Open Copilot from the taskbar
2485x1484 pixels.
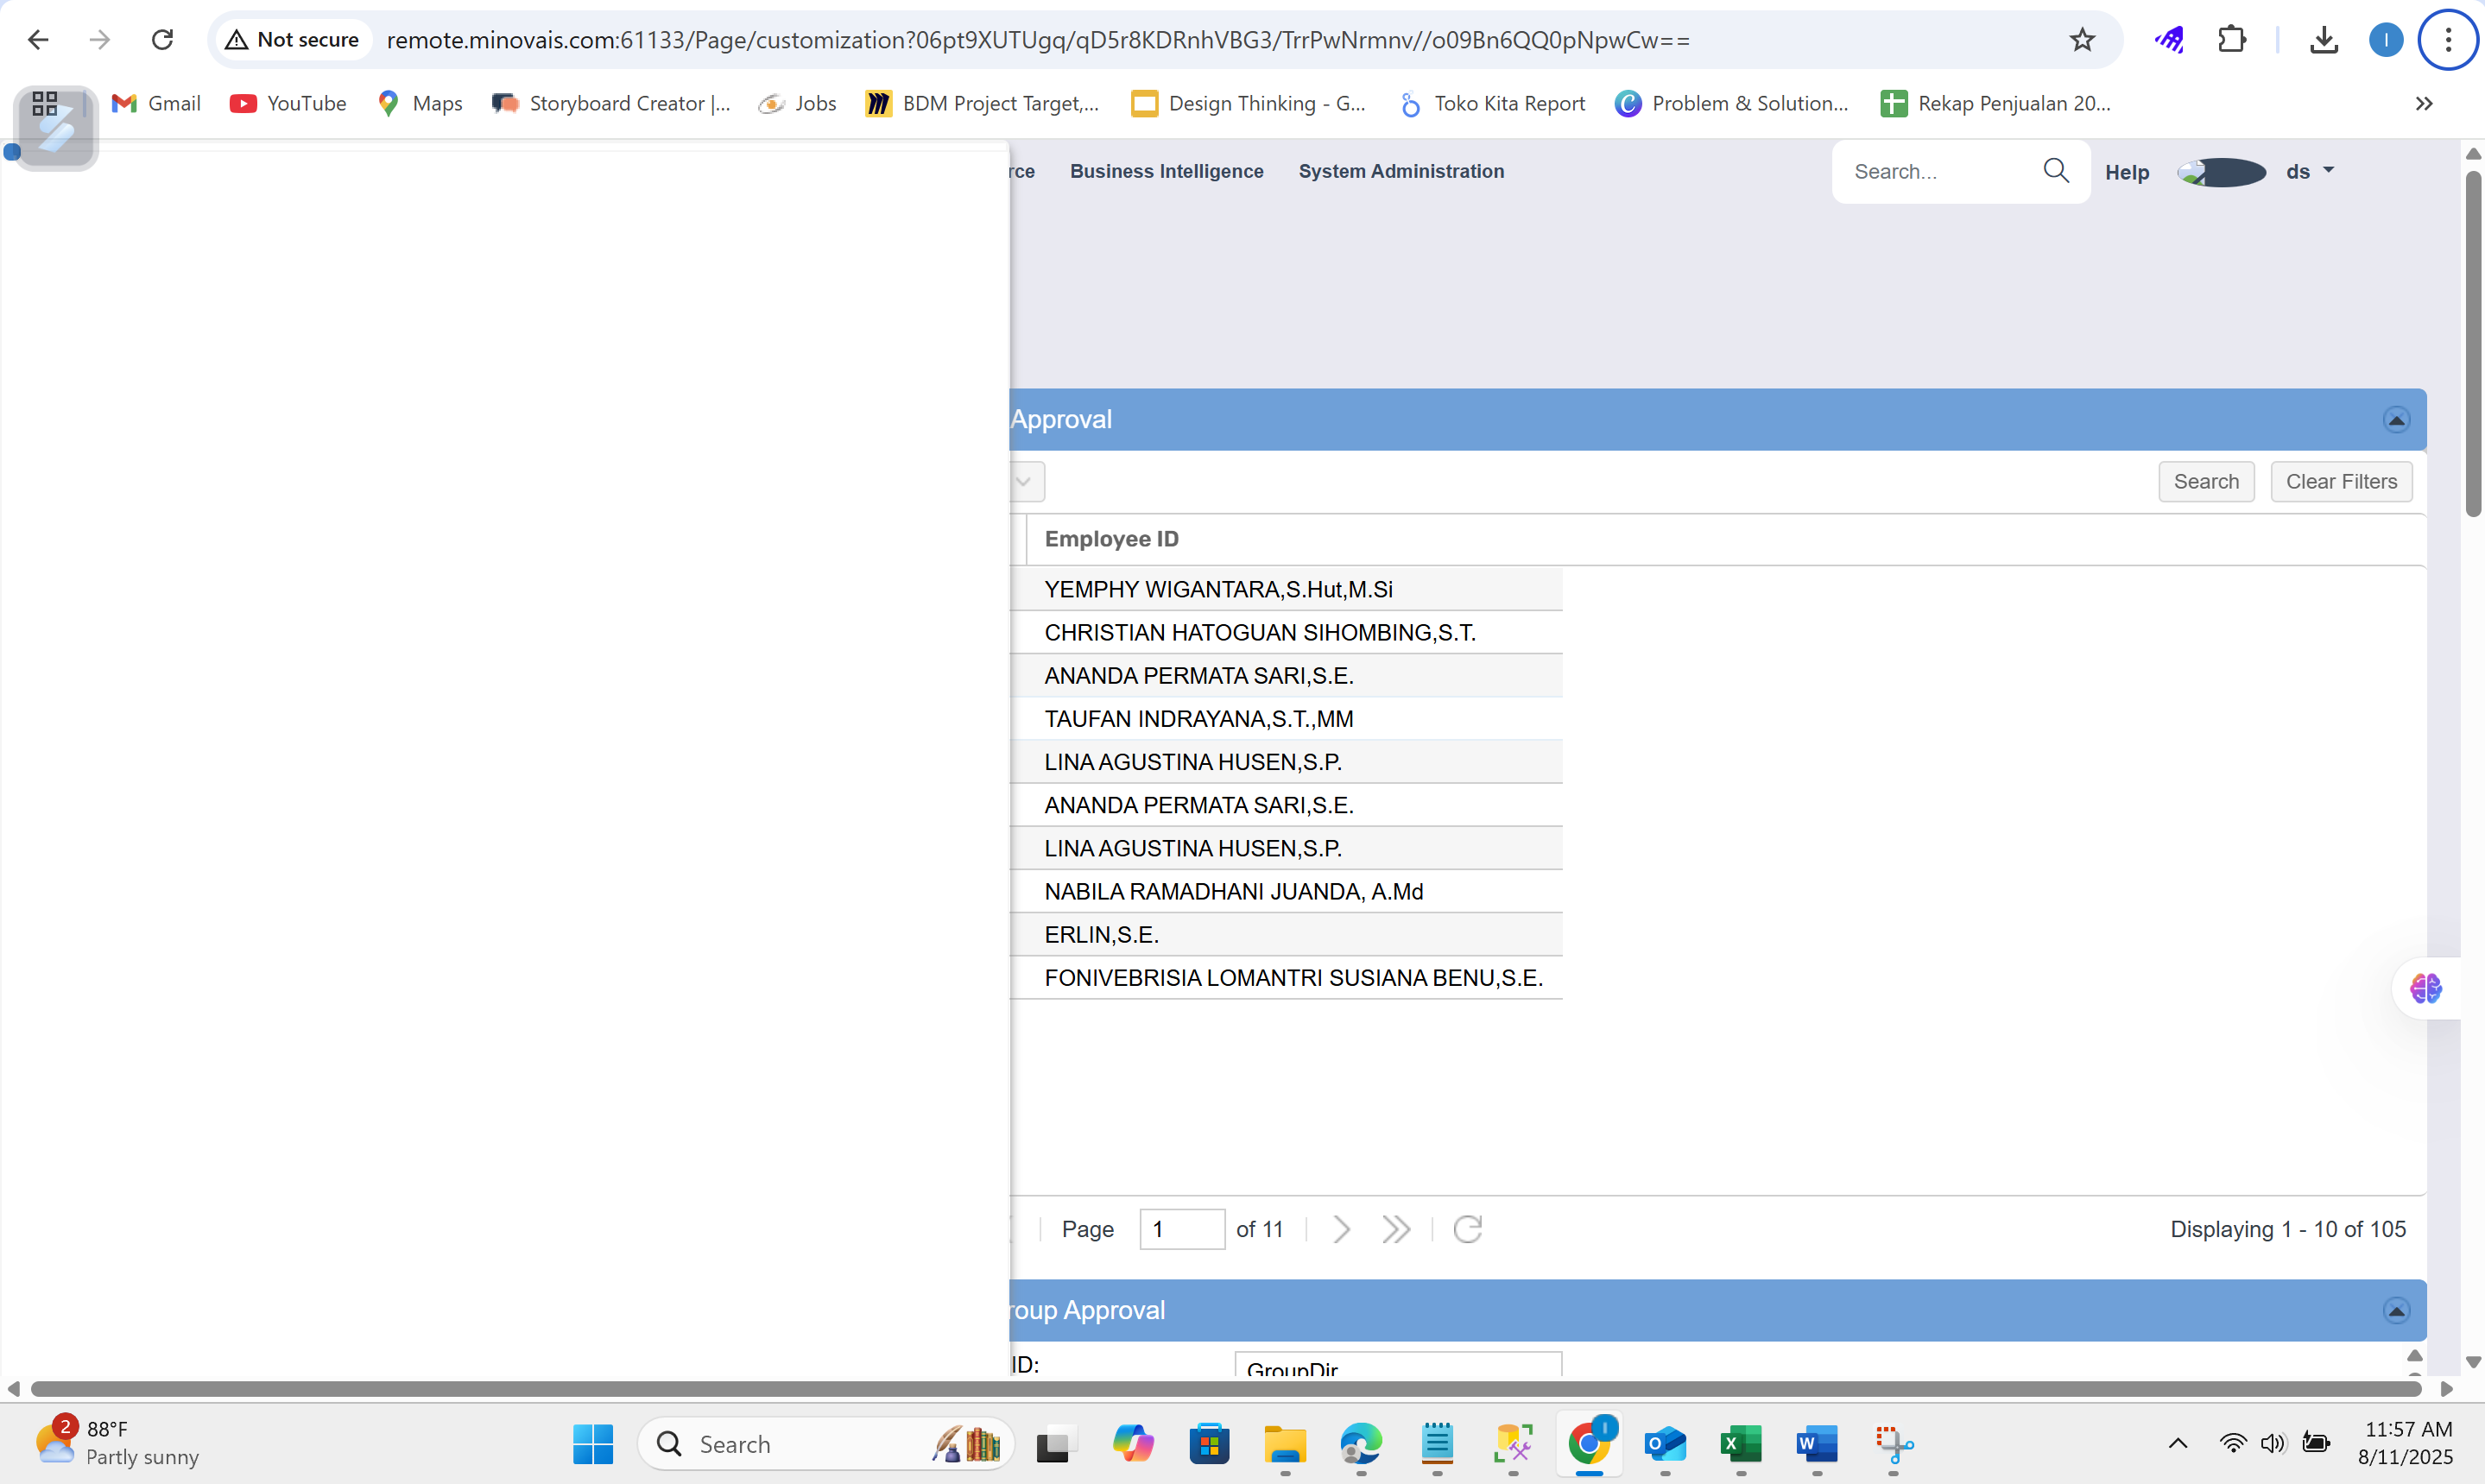click(1133, 1444)
